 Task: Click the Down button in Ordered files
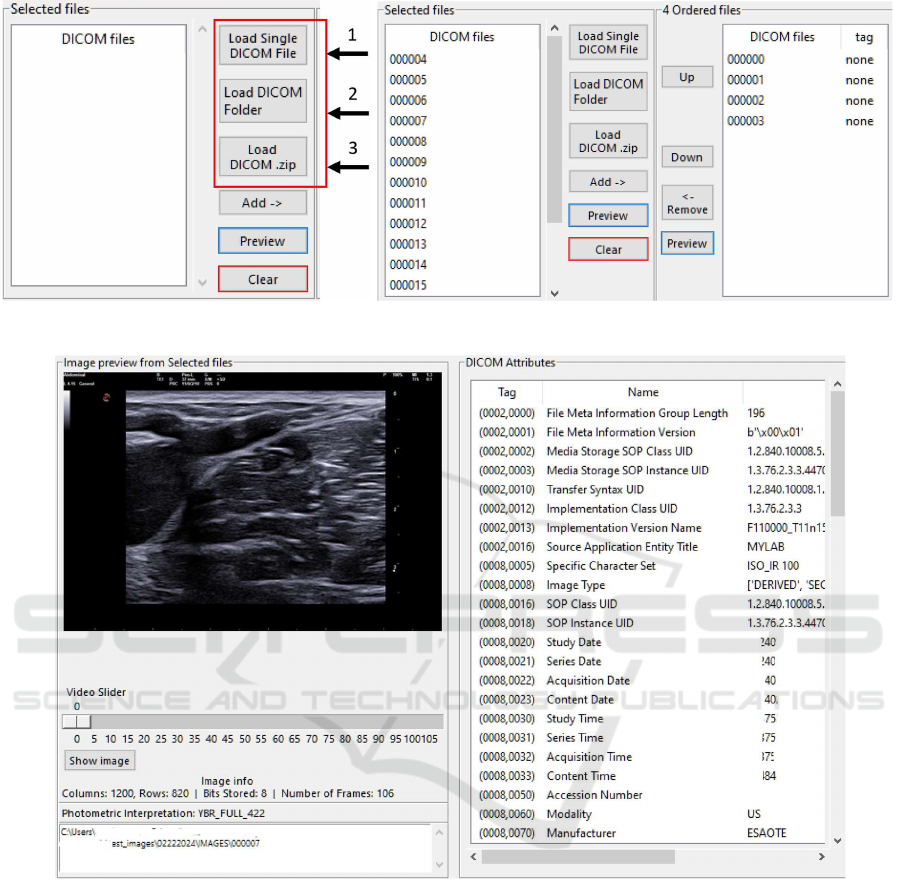687,157
